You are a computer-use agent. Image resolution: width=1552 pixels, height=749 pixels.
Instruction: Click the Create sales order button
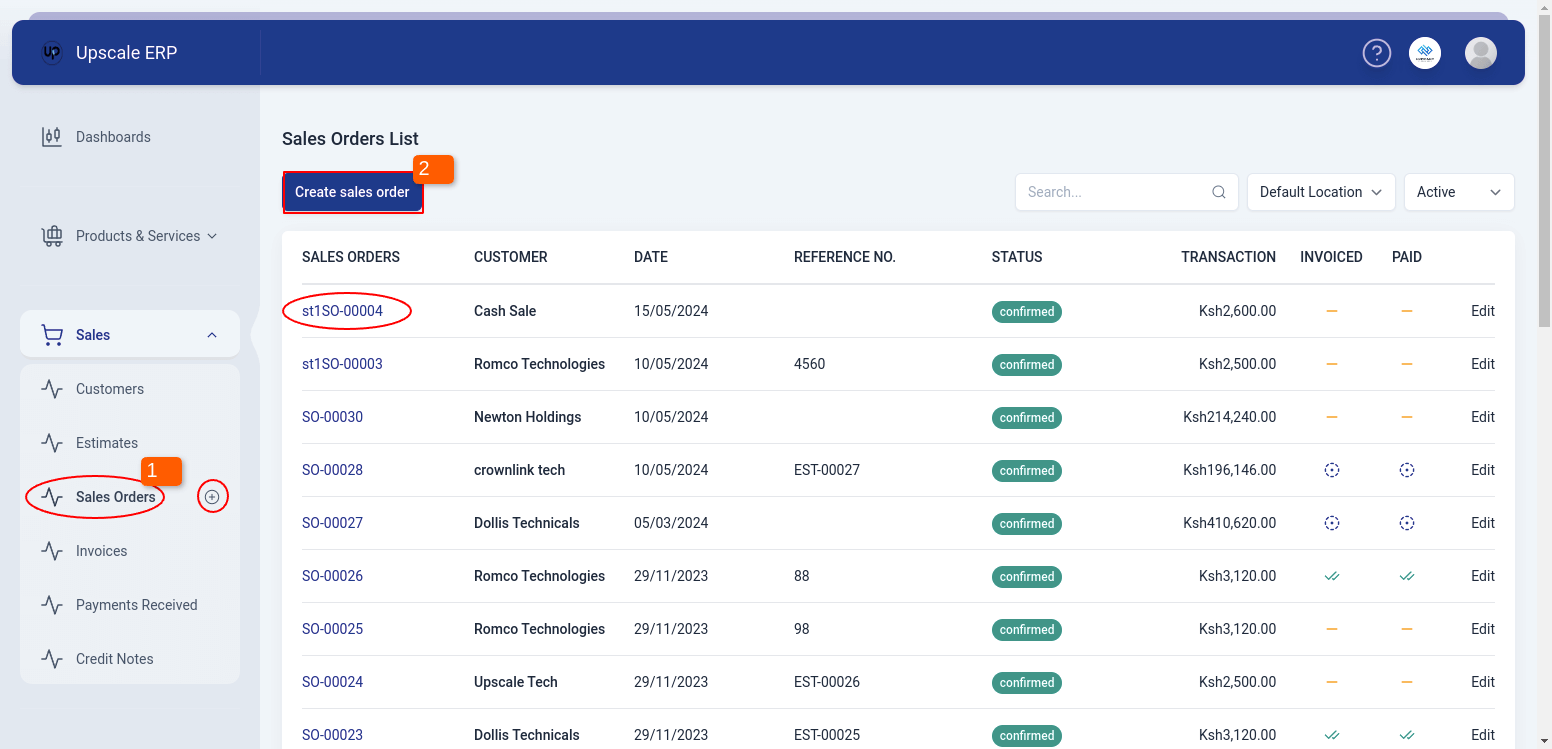tap(352, 192)
